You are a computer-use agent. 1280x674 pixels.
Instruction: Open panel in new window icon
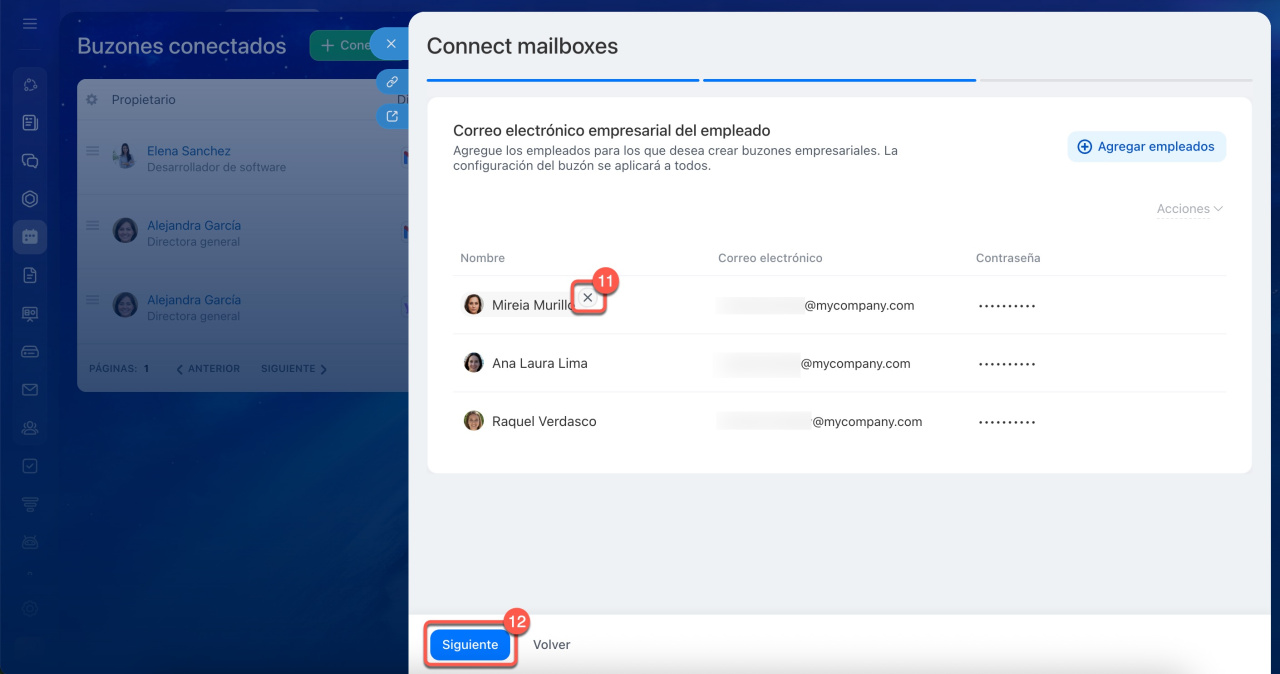(x=392, y=117)
